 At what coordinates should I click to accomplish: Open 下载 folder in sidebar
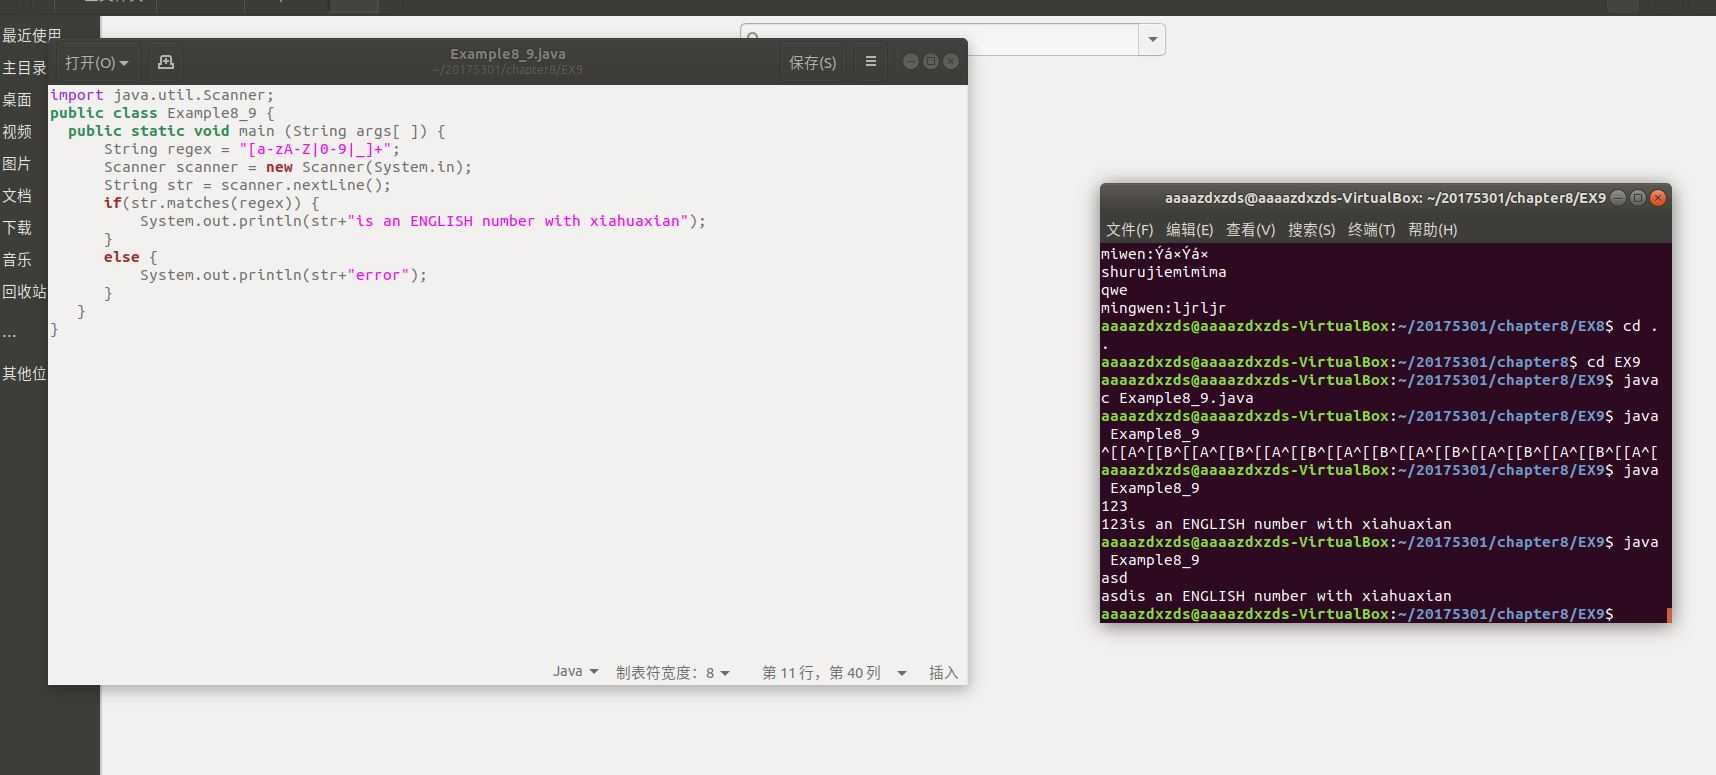pos(17,228)
